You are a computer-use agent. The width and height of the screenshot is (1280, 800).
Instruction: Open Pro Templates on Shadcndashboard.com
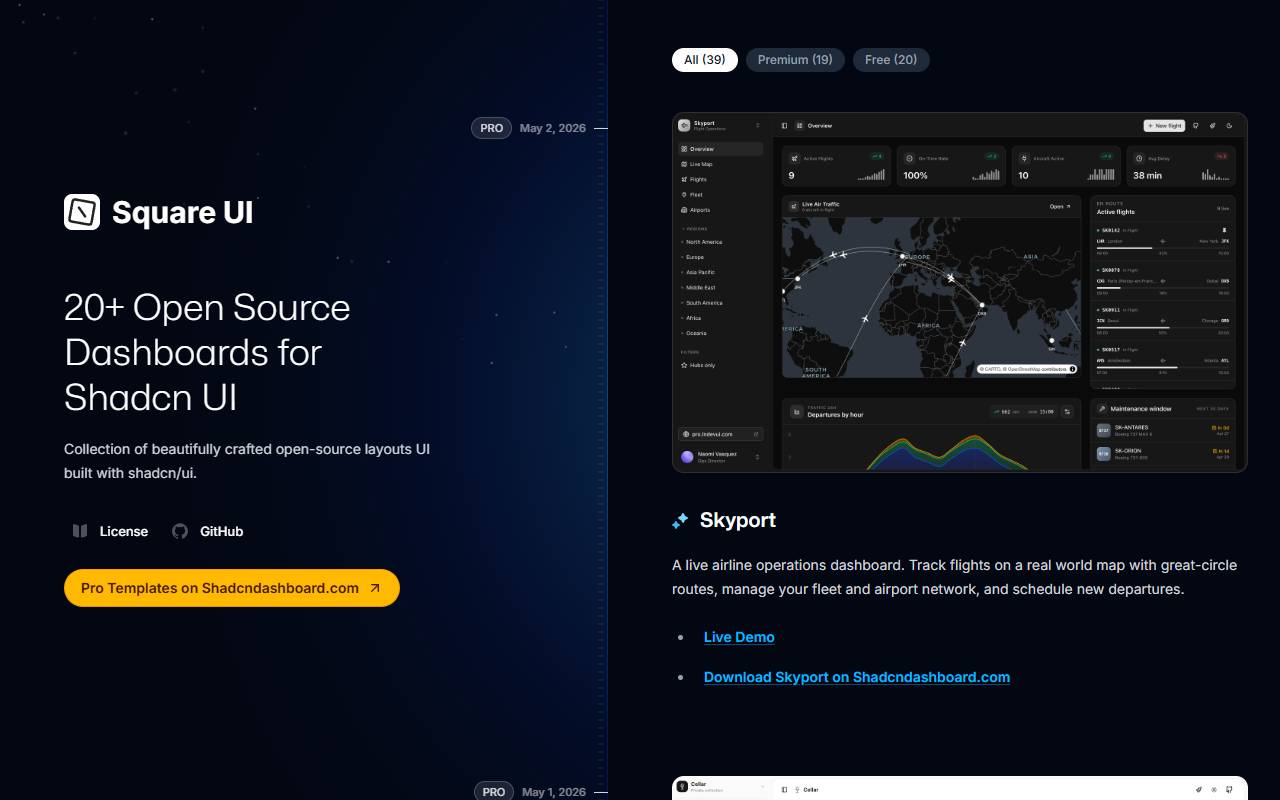(232, 588)
